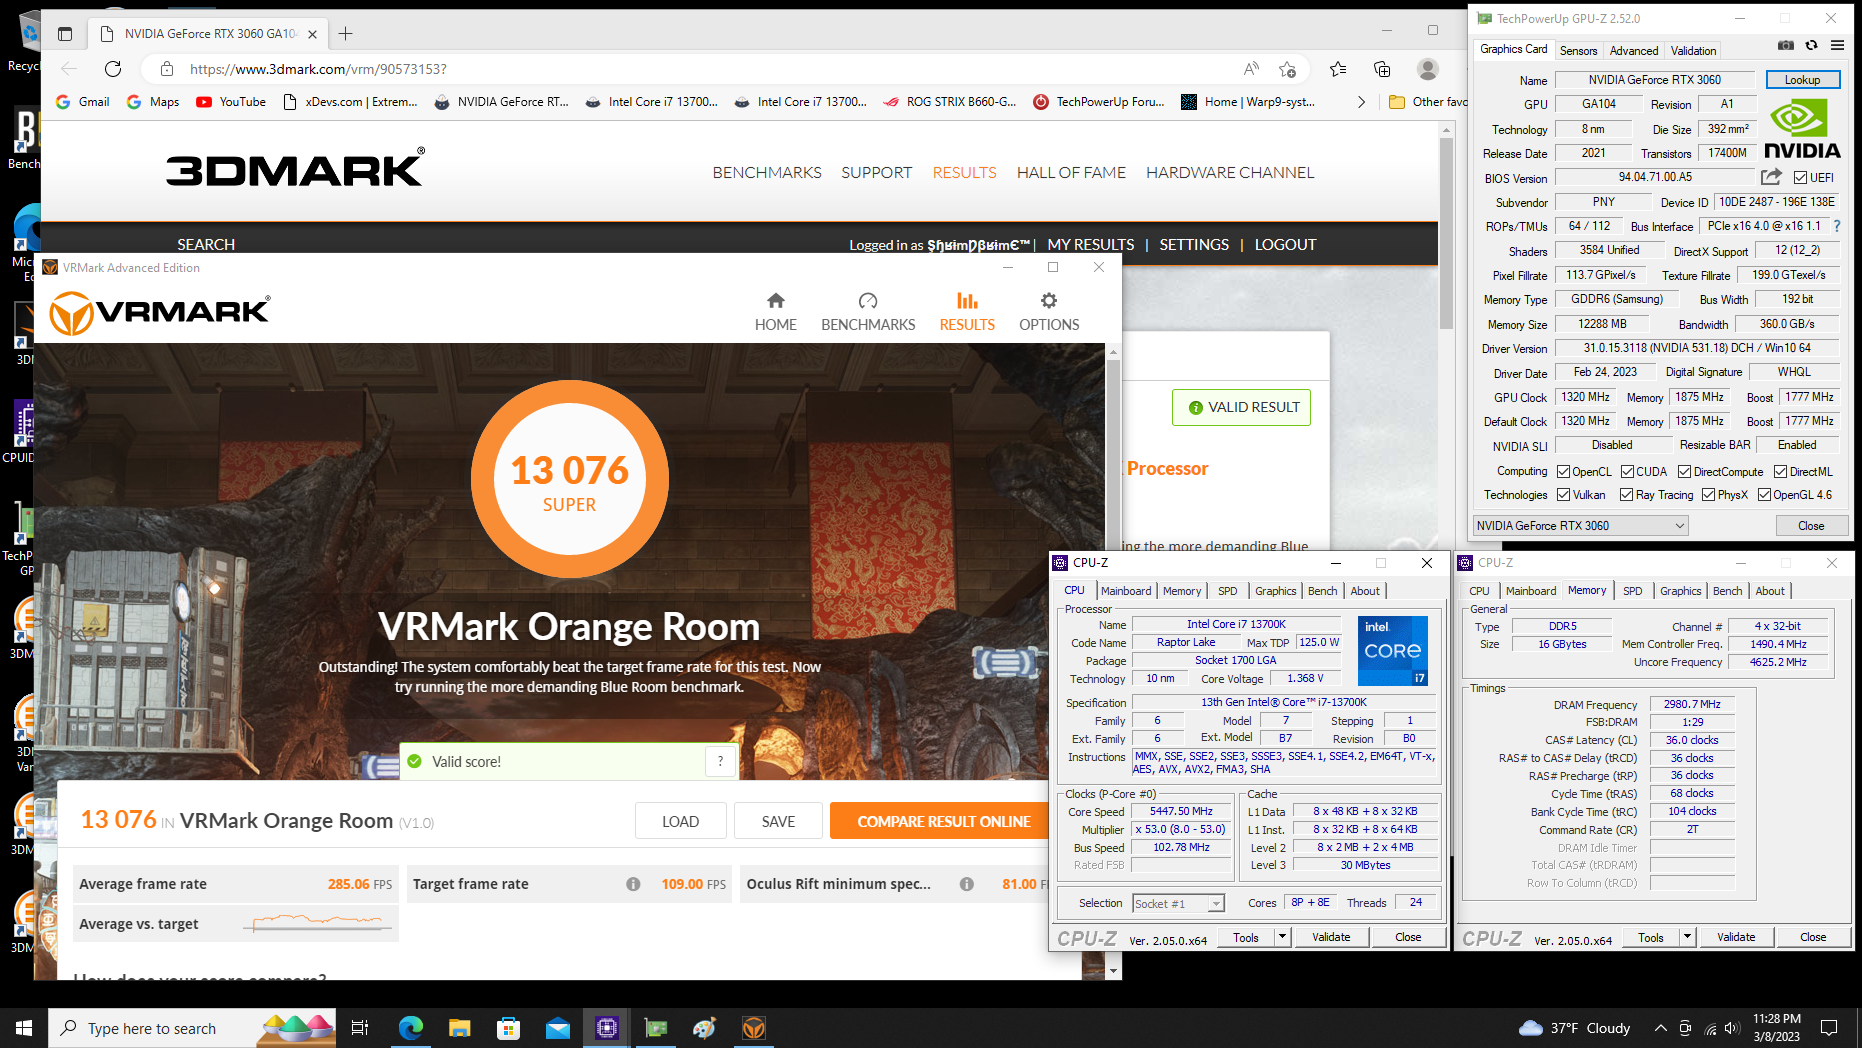1862x1048 pixels.
Task: Open the MY RESULTS link on 3DMark
Action: pos(1090,244)
